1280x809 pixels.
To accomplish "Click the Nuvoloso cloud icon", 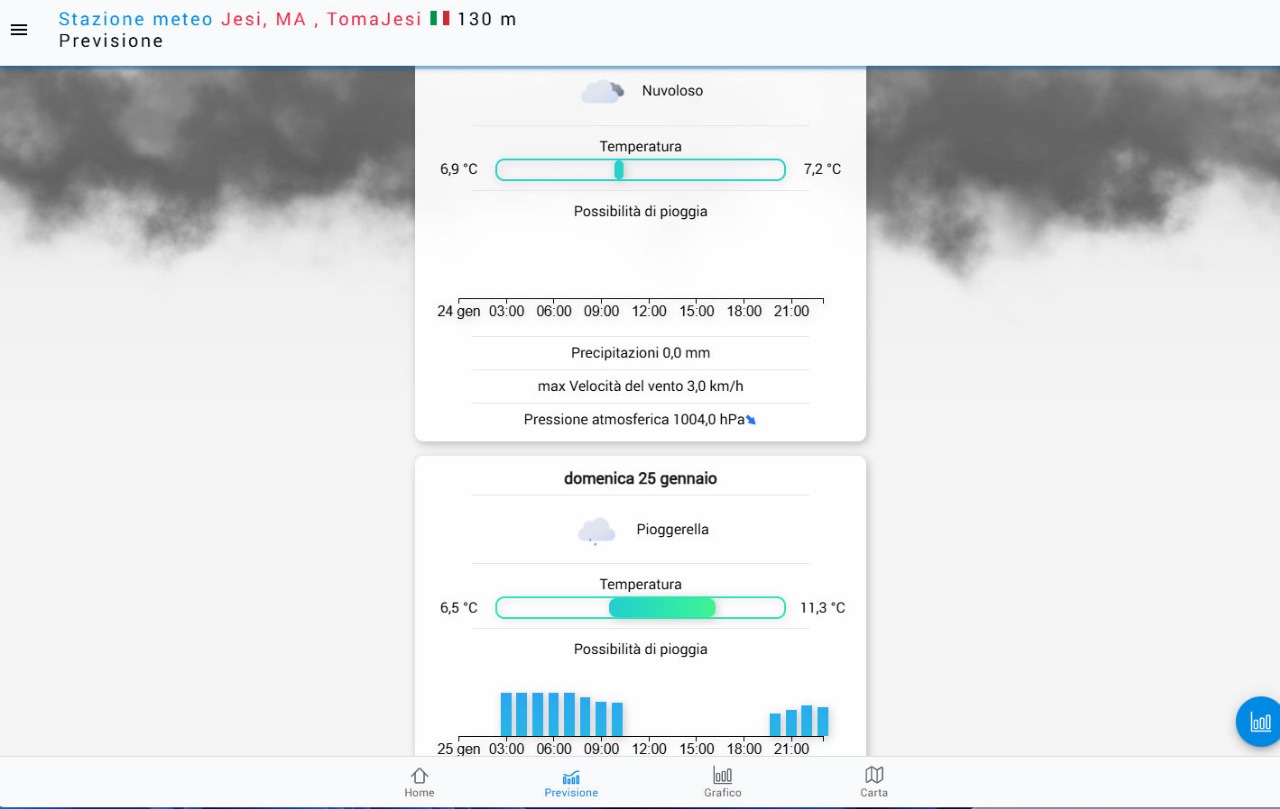I will click(603, 92).
